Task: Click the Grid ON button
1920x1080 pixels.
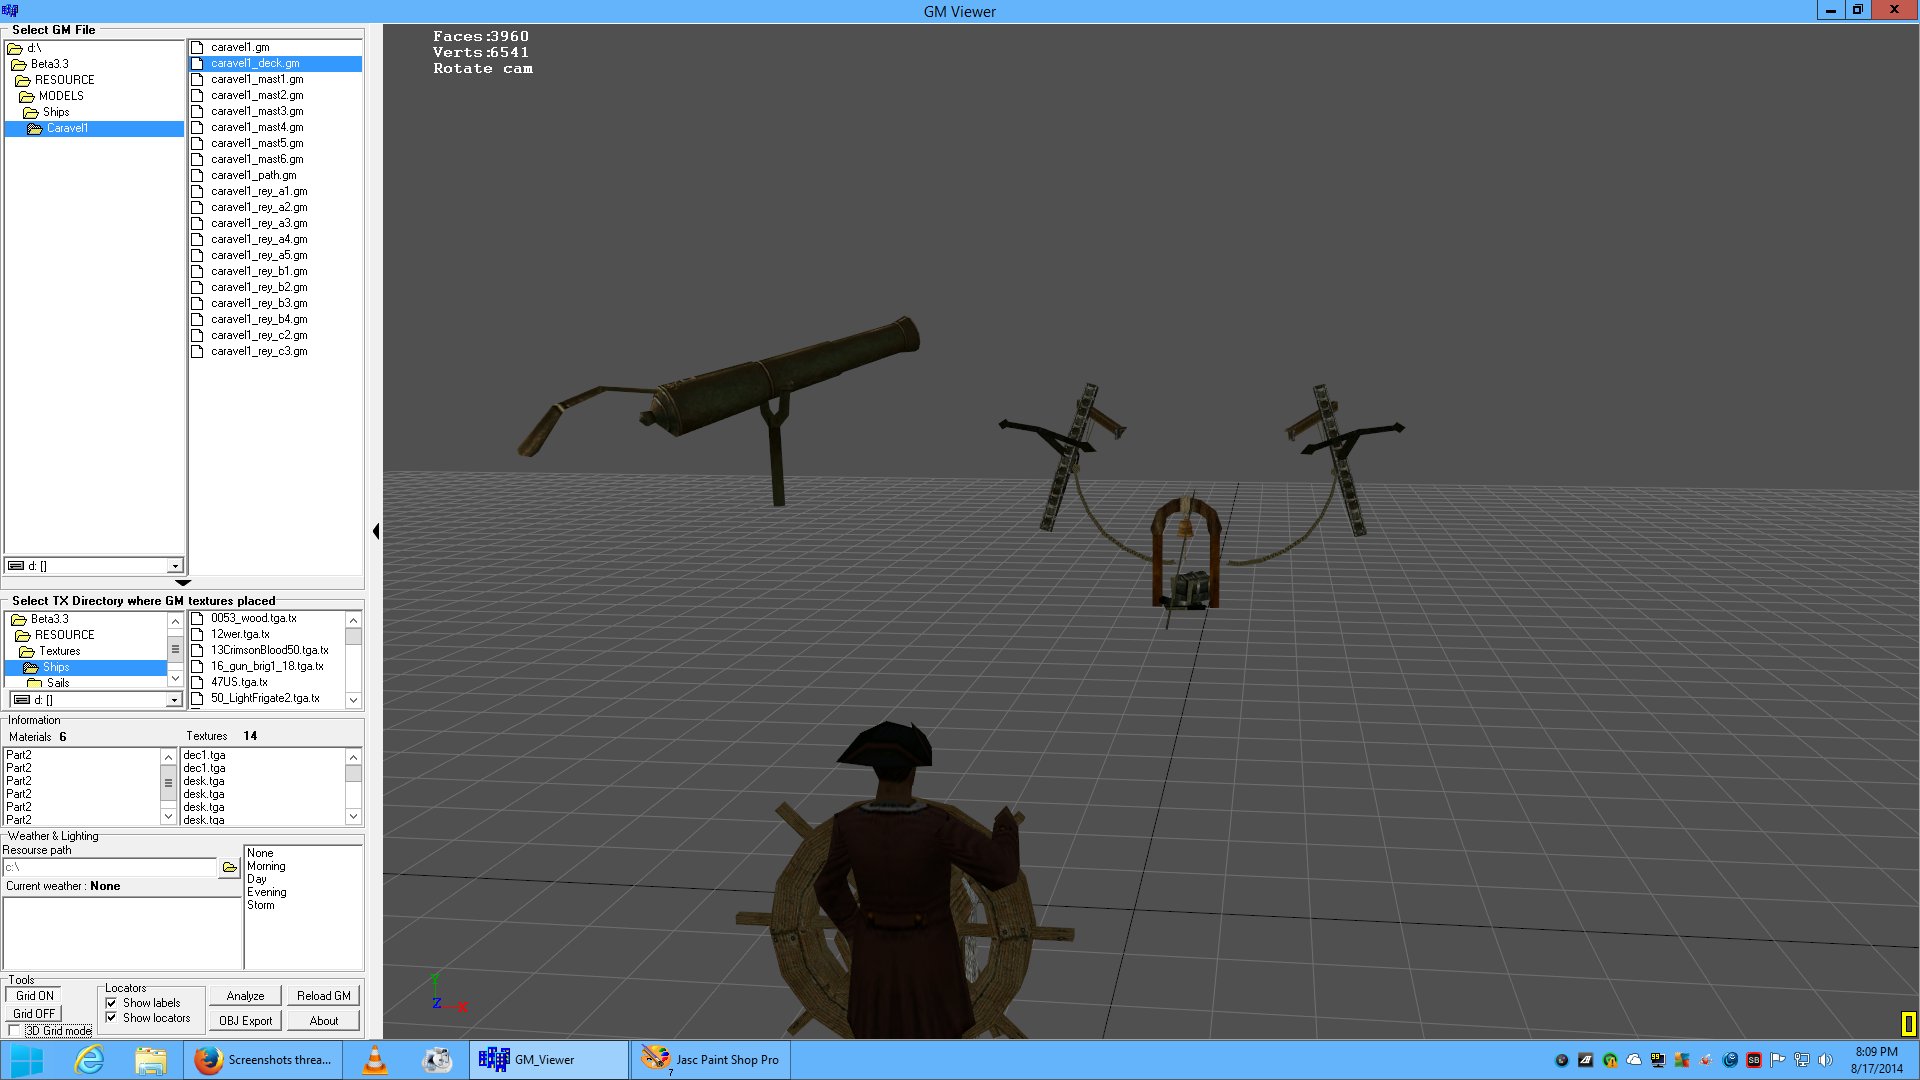Action: tap(35, 996)
